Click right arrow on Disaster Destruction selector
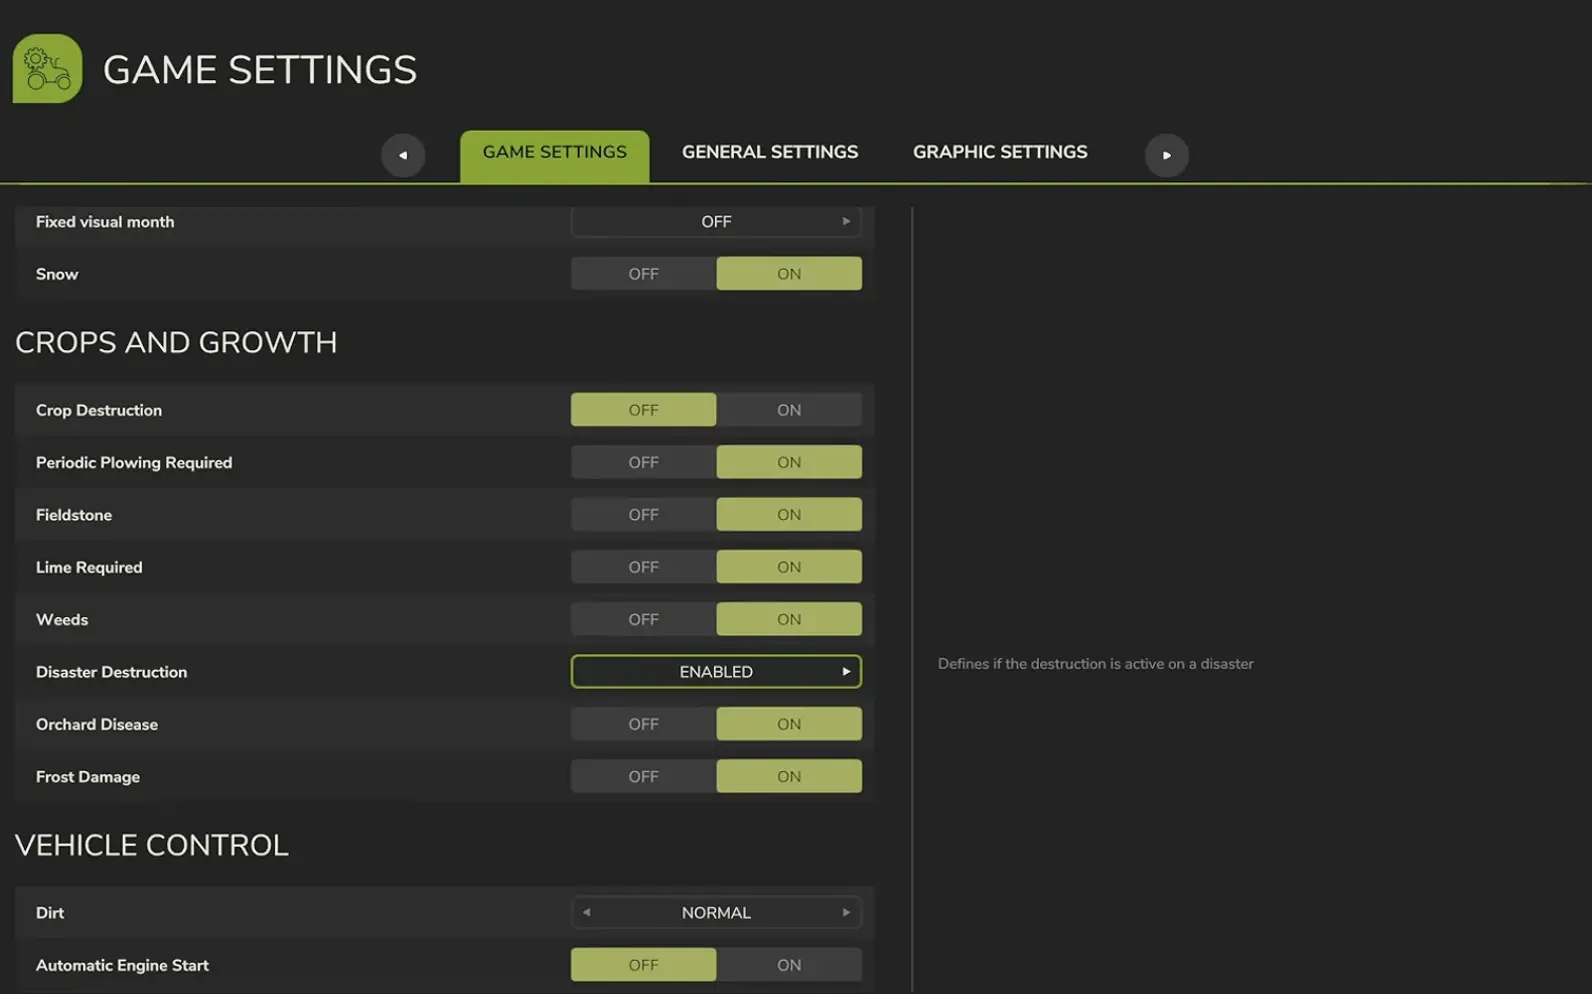This screenshot has height=994, width=1592. coord(846,672)
